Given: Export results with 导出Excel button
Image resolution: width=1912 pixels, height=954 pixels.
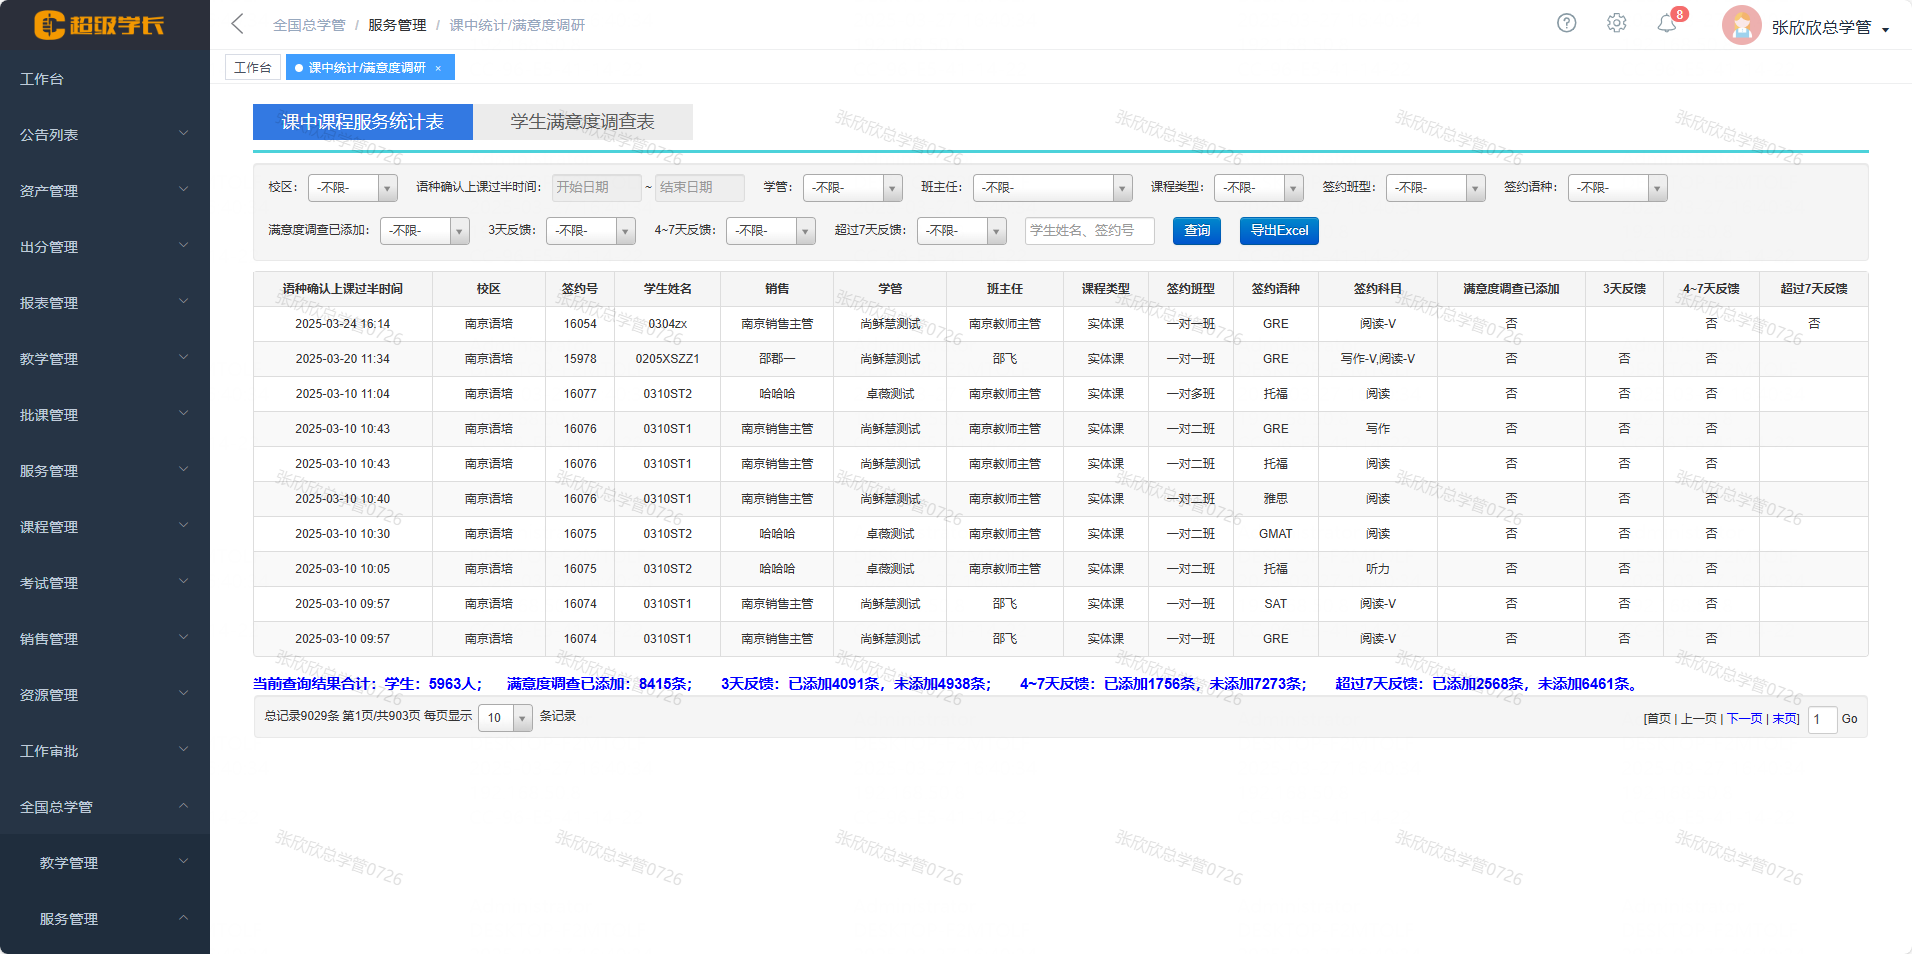Looking at the screenshot, I should pos(1278,231).
